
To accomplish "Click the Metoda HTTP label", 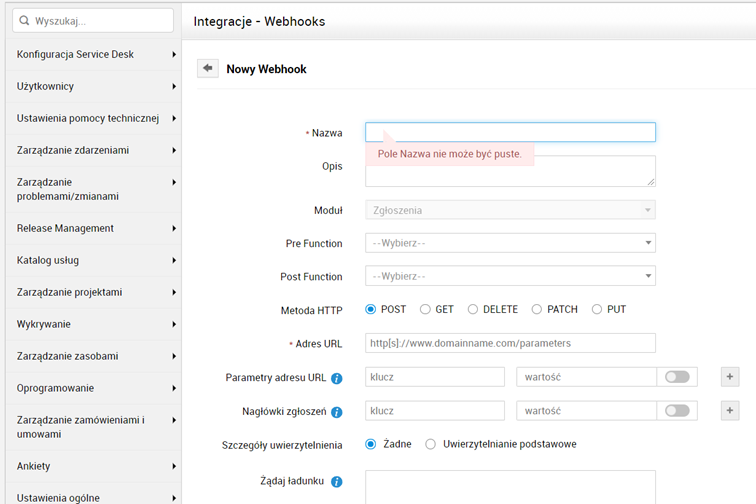I will [311, 311].
